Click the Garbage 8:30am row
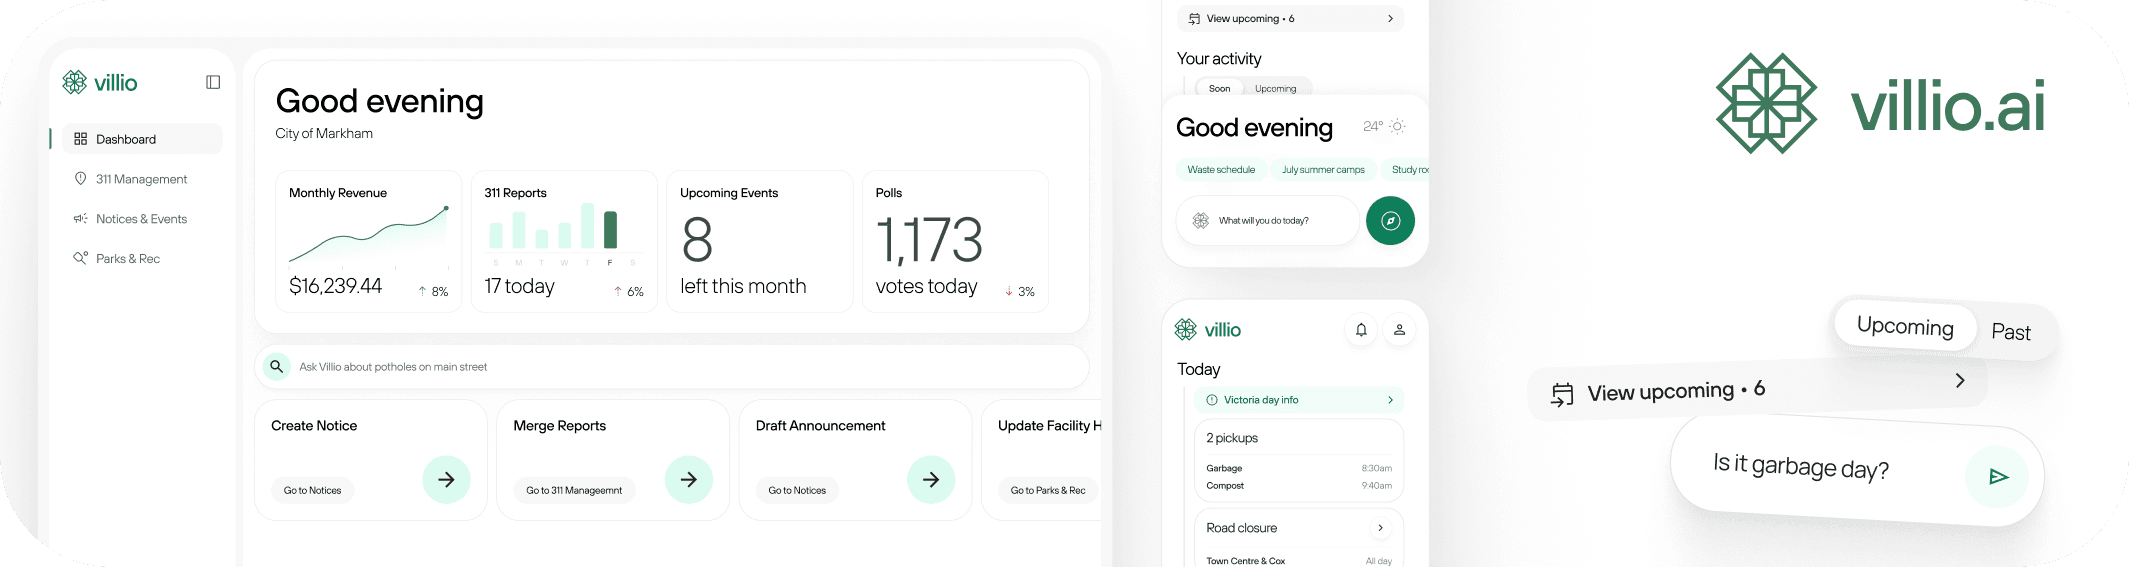Viewport: 2129px width, 567px height. coord(1299,468)
